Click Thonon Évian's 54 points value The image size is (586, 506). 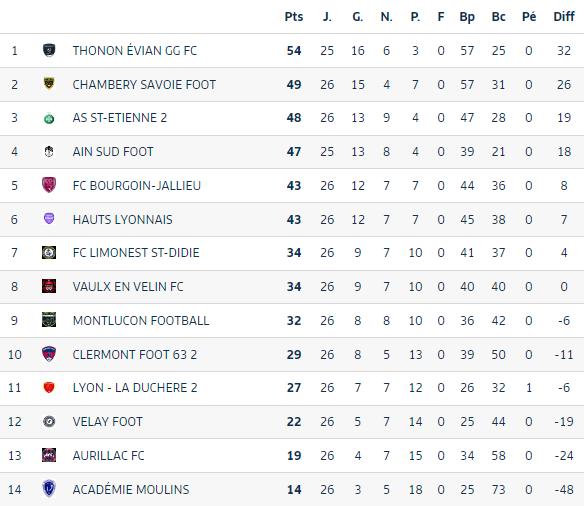[x=294, y=50]
